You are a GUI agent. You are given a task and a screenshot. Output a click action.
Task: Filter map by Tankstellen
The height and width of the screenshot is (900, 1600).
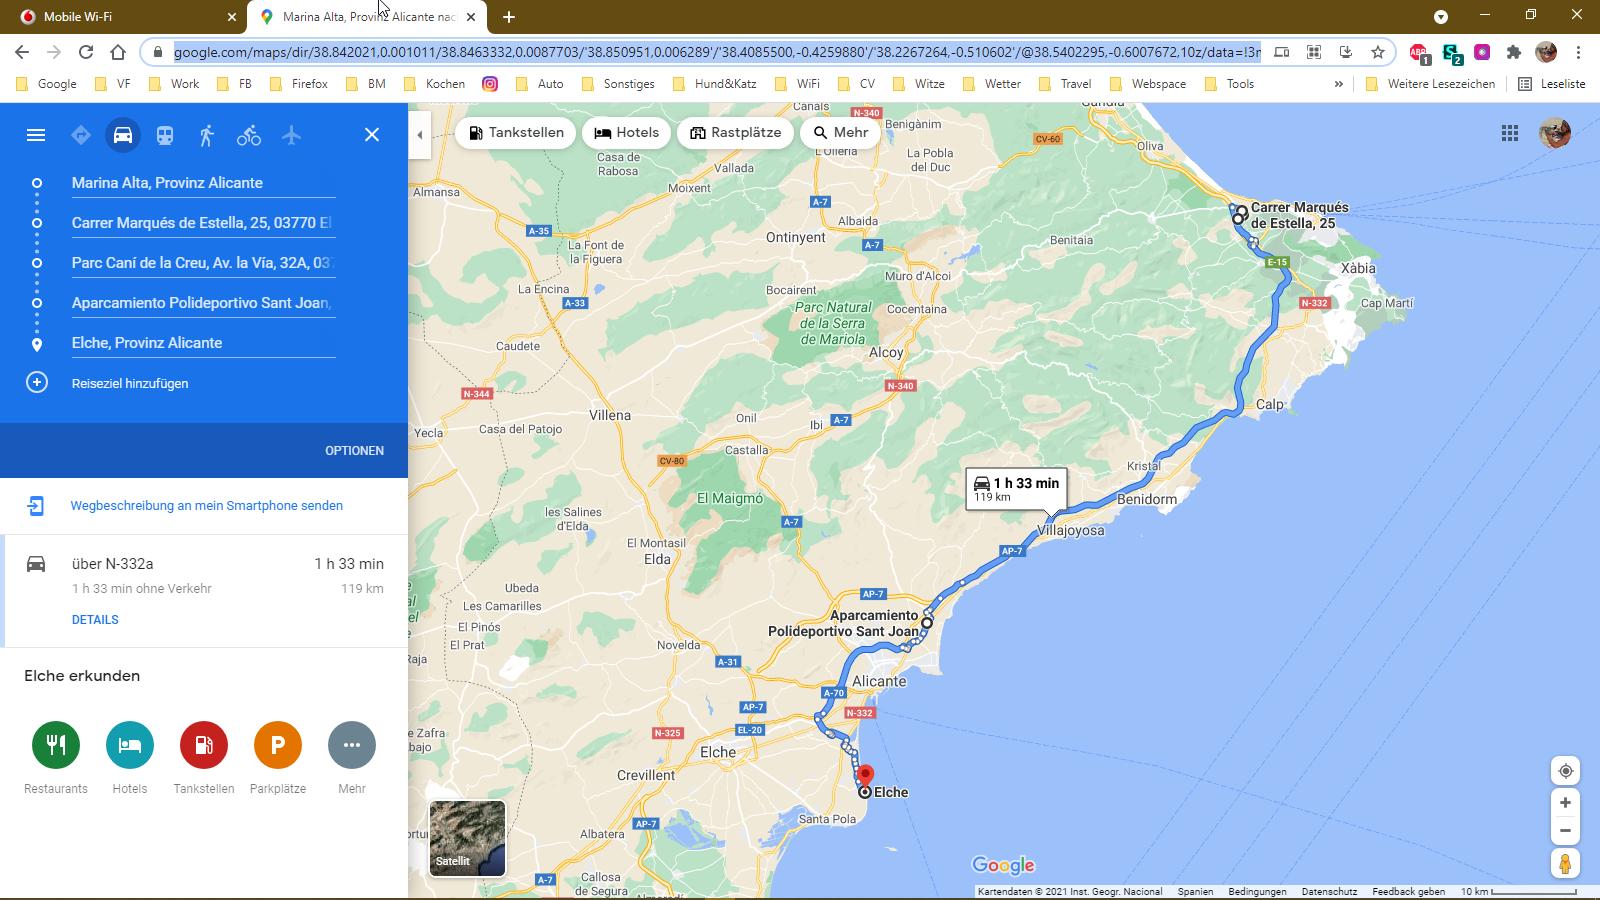pos(516,133)
